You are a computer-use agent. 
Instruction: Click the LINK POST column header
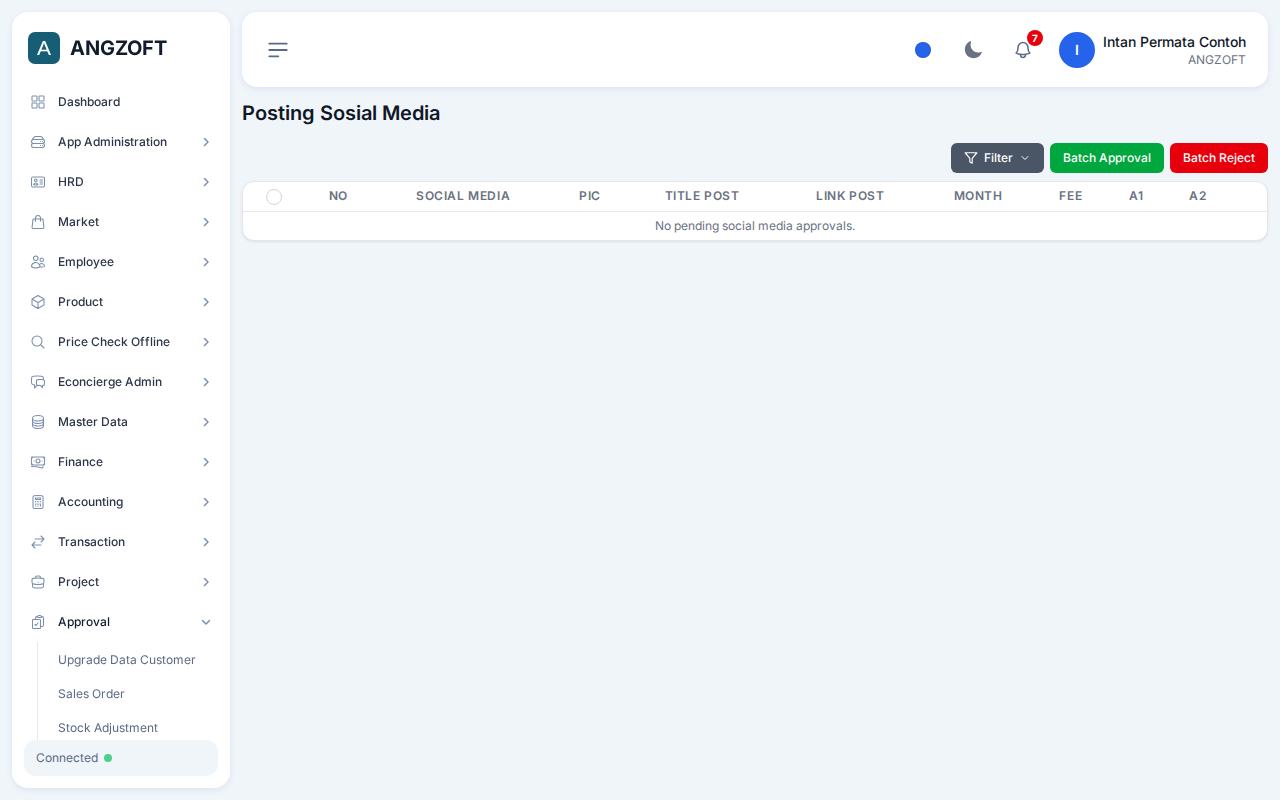click(x=850, y=196)
